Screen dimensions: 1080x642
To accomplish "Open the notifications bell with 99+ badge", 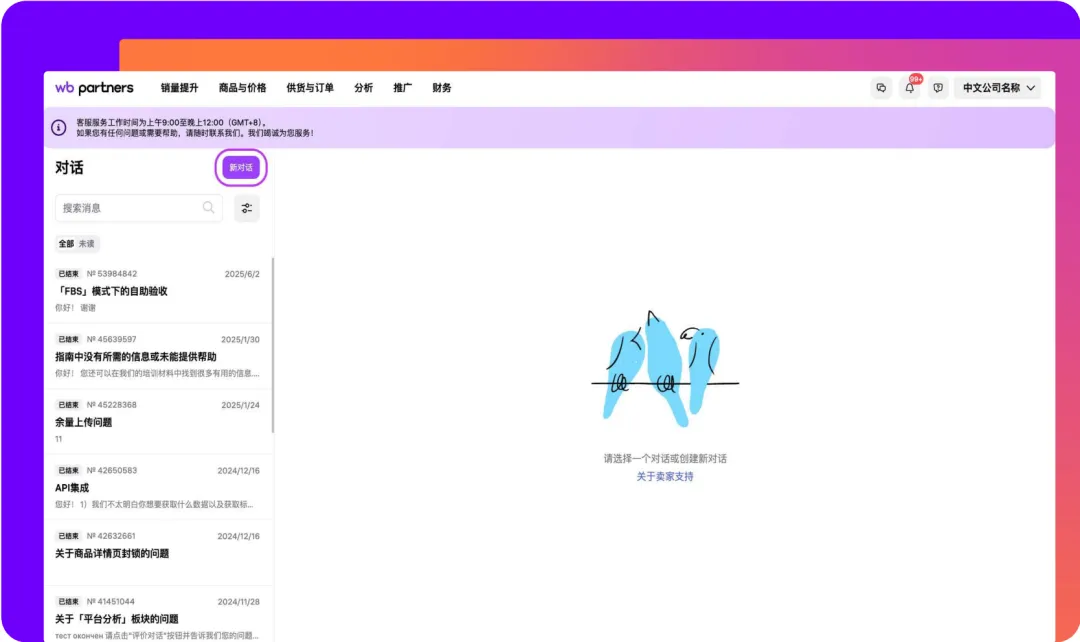I will coord(909,88).
